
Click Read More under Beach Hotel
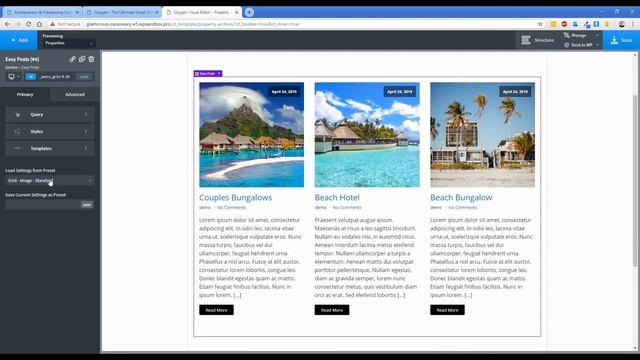pos(332,310)
